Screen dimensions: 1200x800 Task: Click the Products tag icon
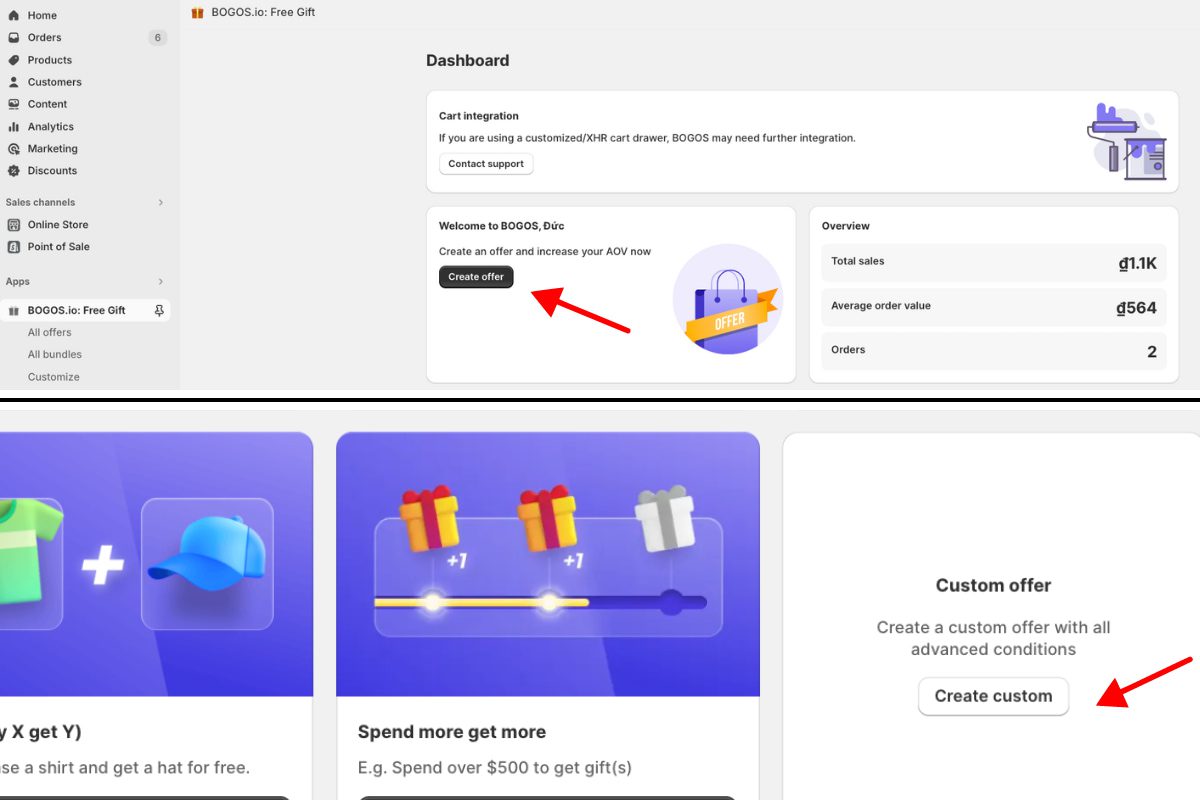click(x=12, y=59)
